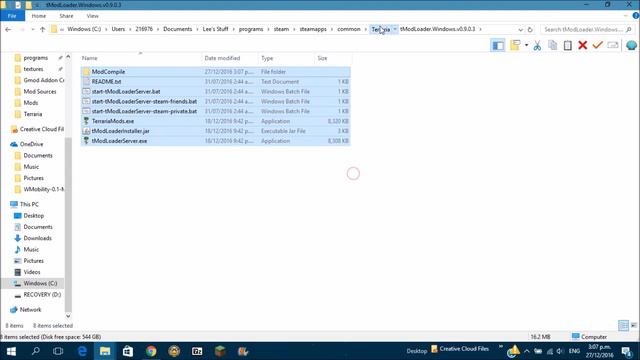The width and height of the screenshot is (640, 360).
Task: Go back with the Back arrow
Action: pos(8,29)
